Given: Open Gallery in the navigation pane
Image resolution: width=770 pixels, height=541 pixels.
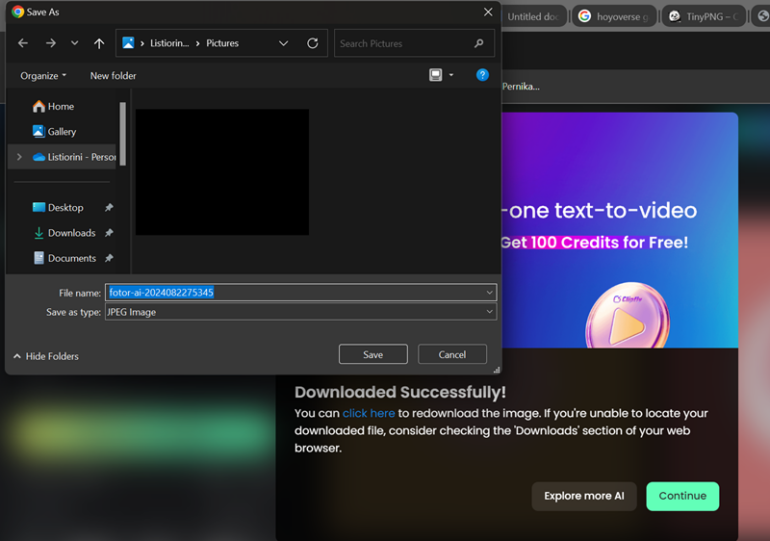Looking at the screenshot, I should click(61, 132).
